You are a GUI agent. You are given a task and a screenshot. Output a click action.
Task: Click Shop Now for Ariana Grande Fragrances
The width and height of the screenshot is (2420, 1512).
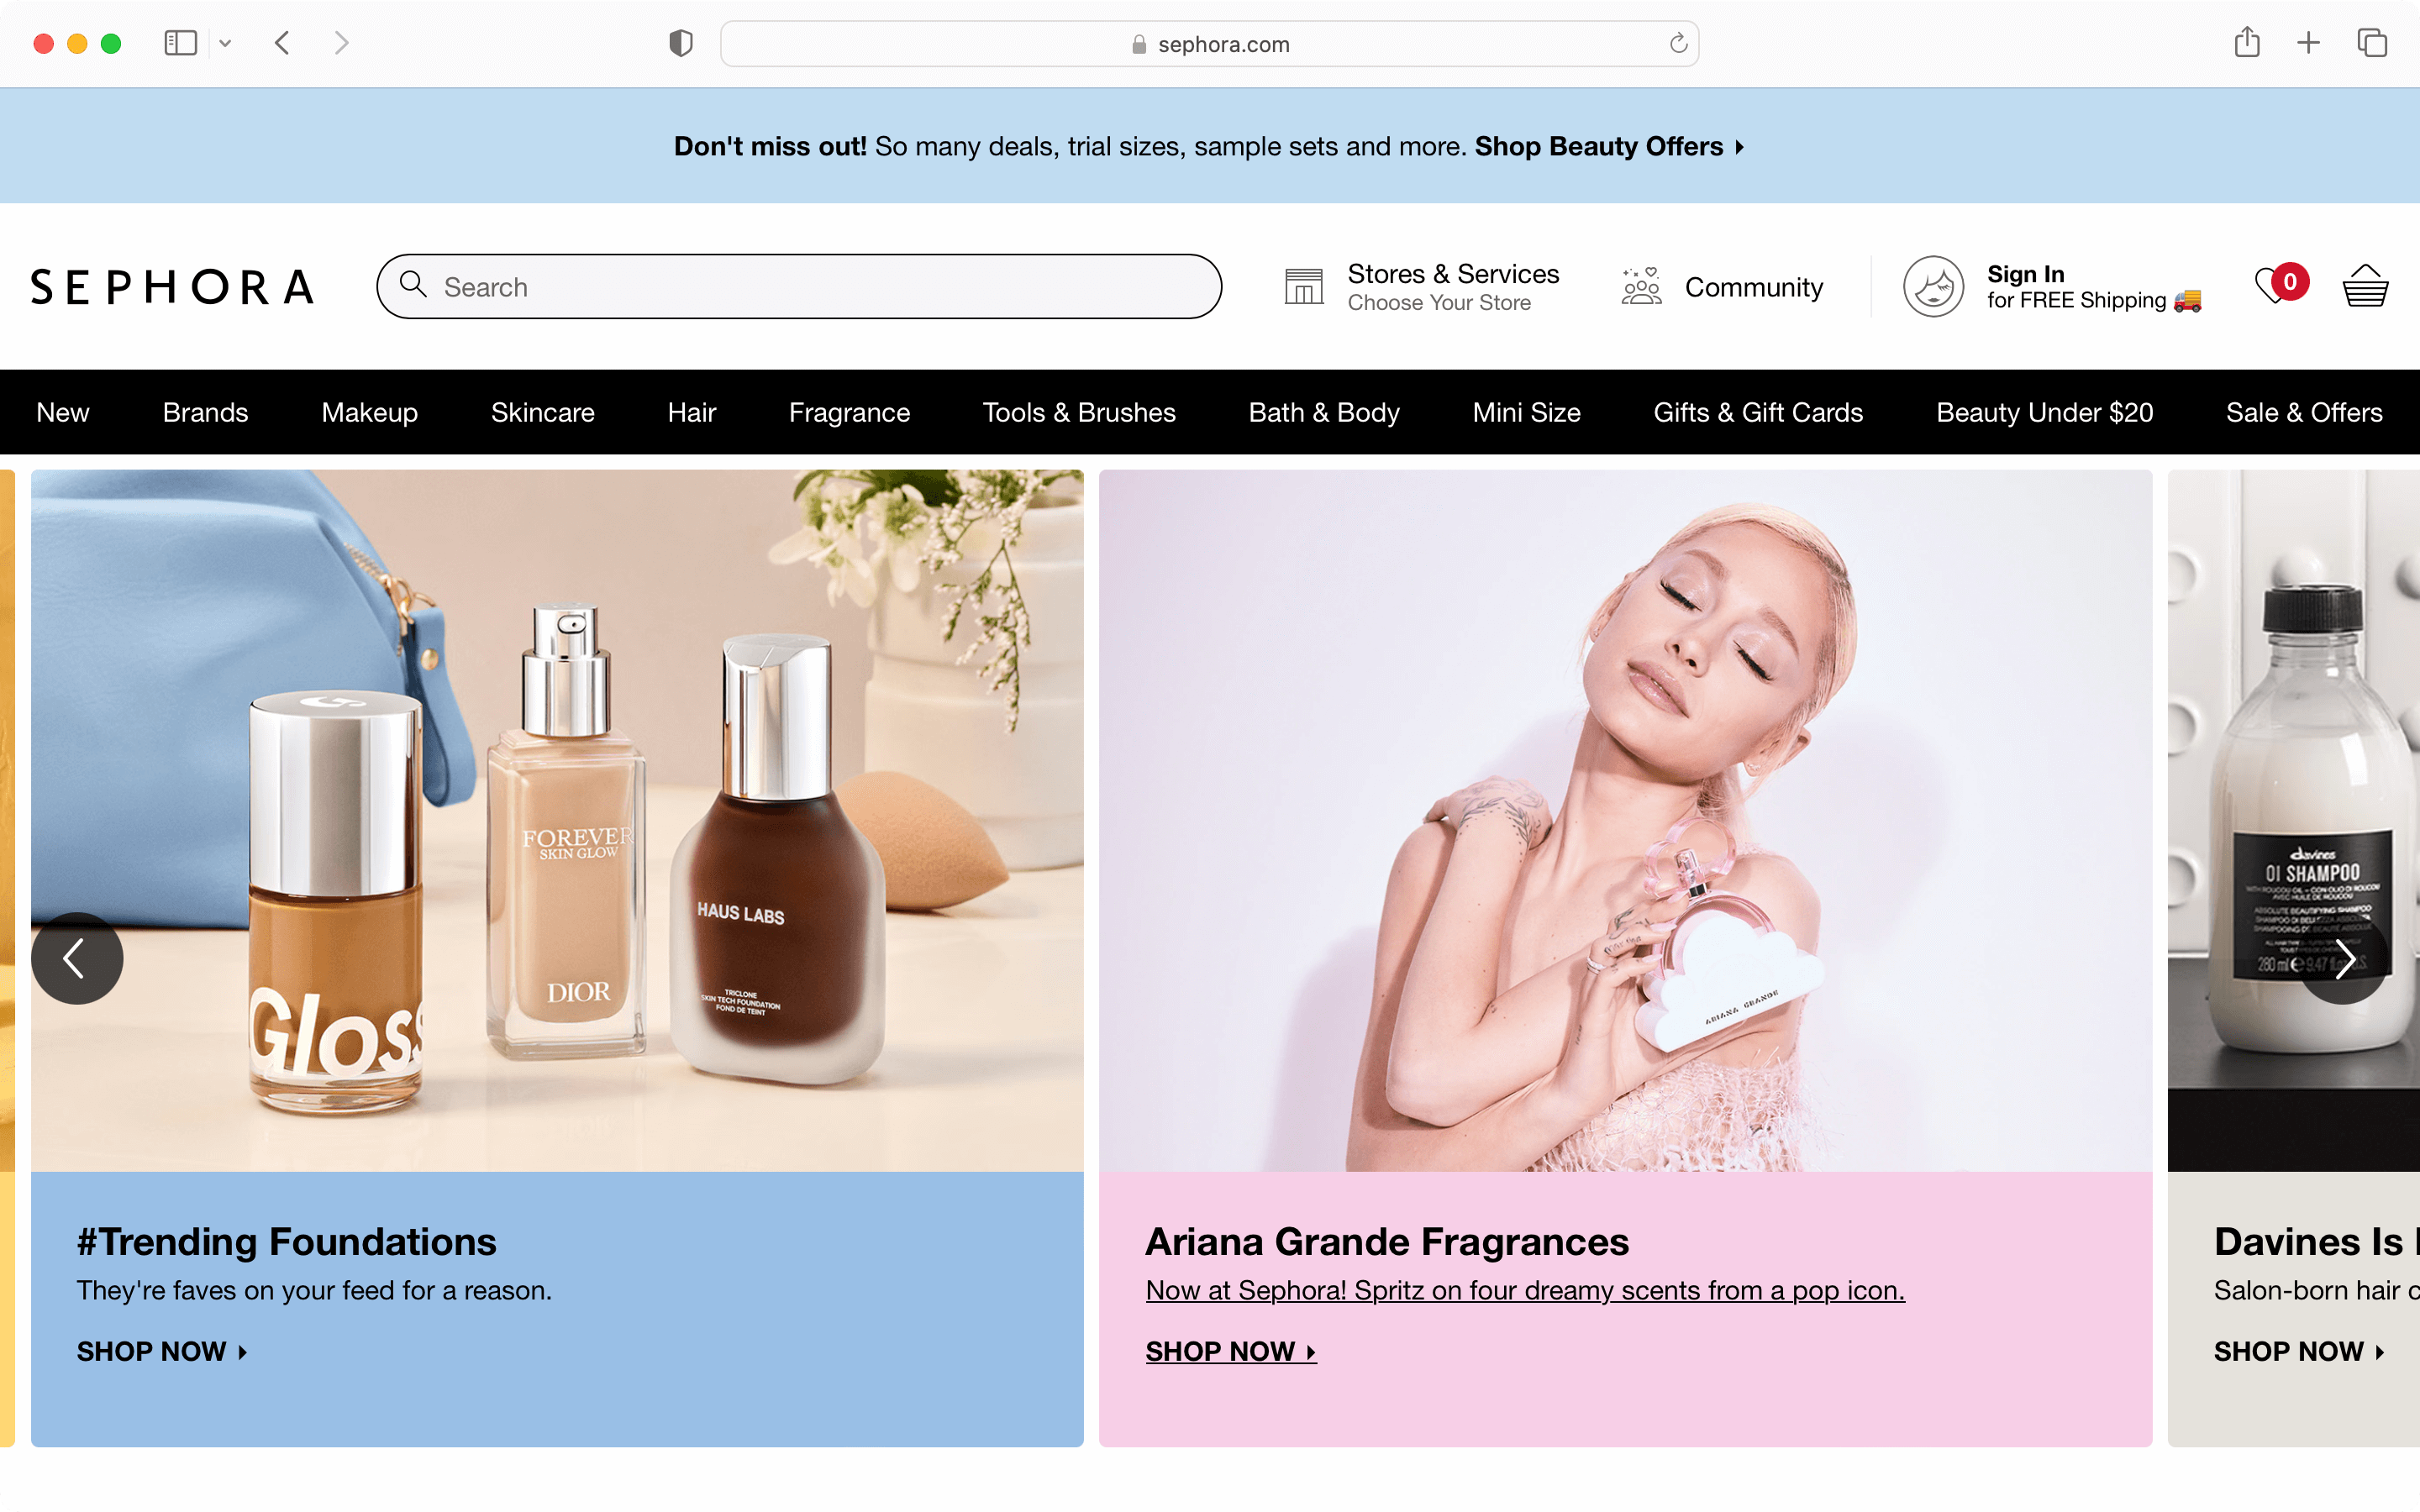(1228, 1350)
